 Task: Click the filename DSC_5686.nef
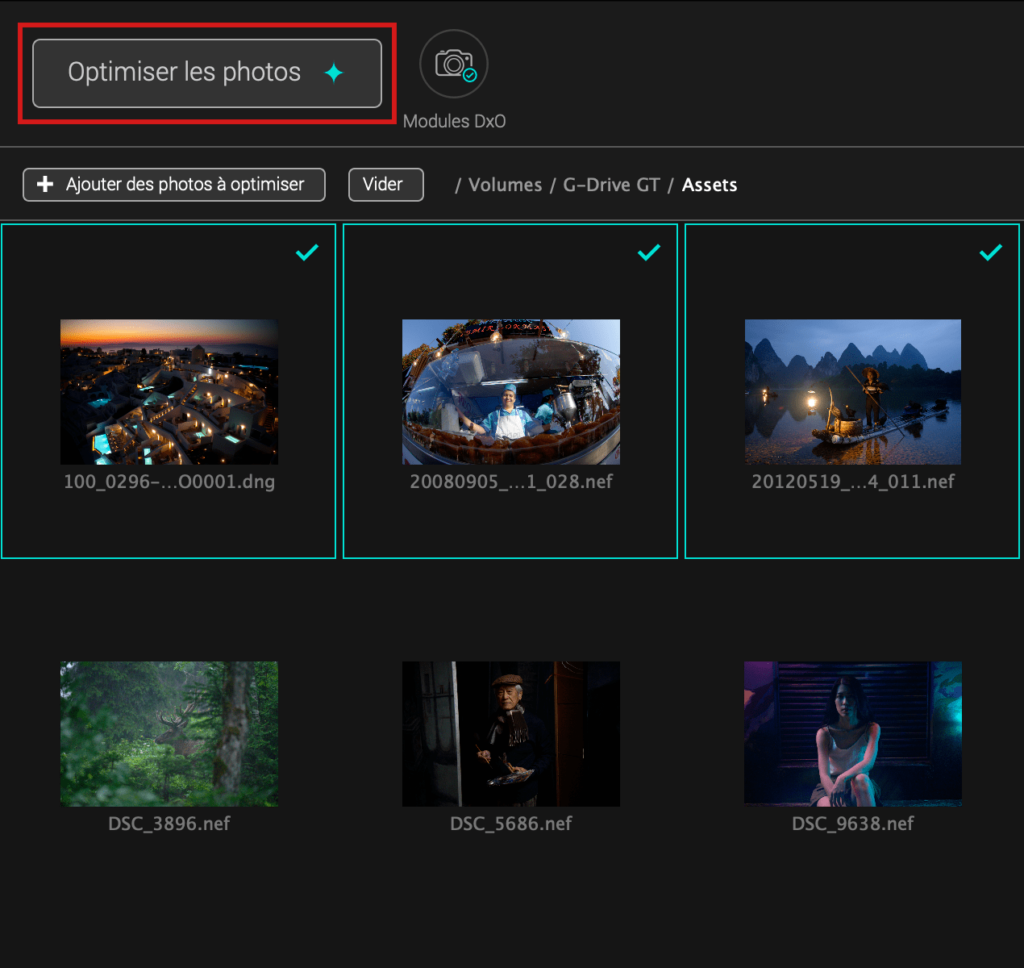511,824
